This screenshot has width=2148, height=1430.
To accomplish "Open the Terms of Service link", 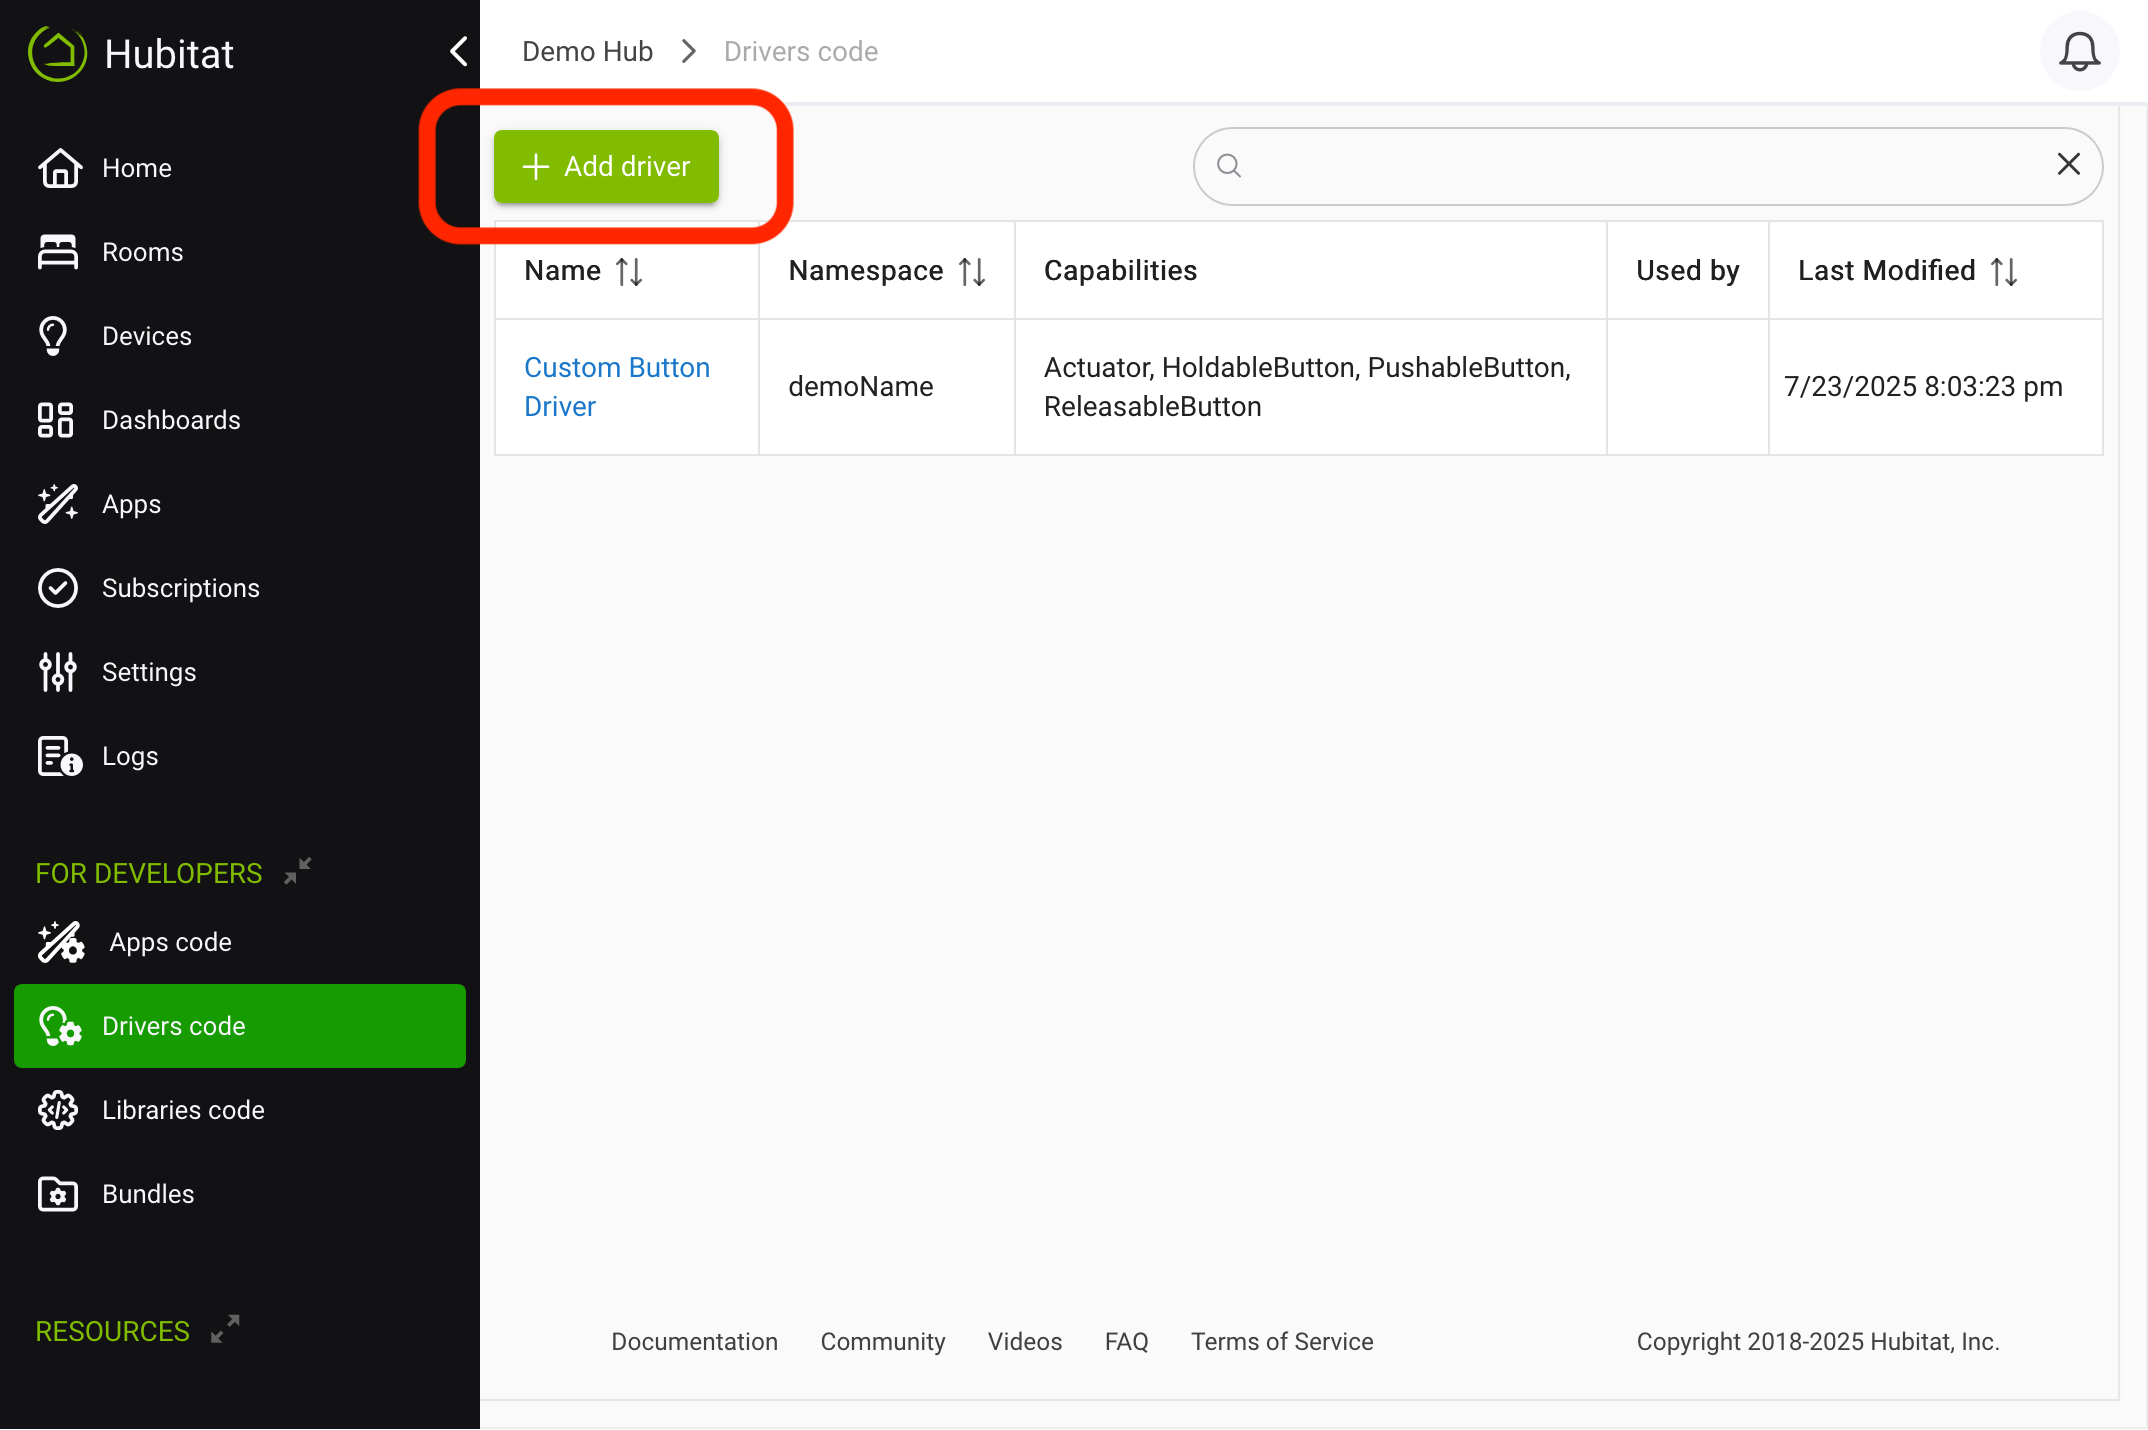I will pos(1282,1341).
